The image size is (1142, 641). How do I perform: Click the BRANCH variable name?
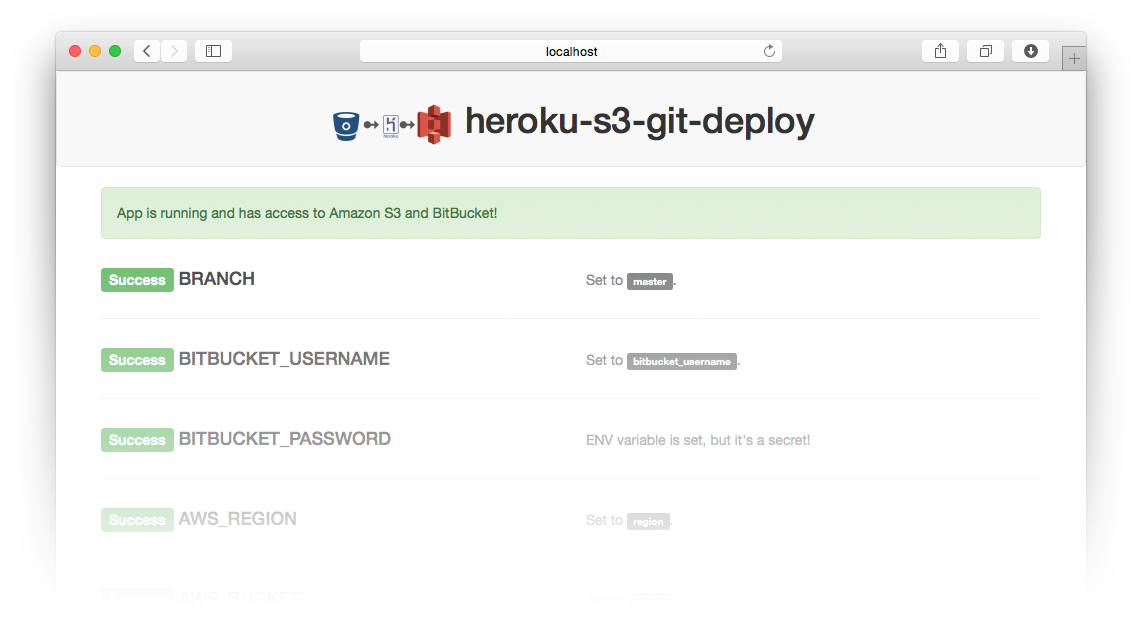pyautogui.click(x=217, y=279)
